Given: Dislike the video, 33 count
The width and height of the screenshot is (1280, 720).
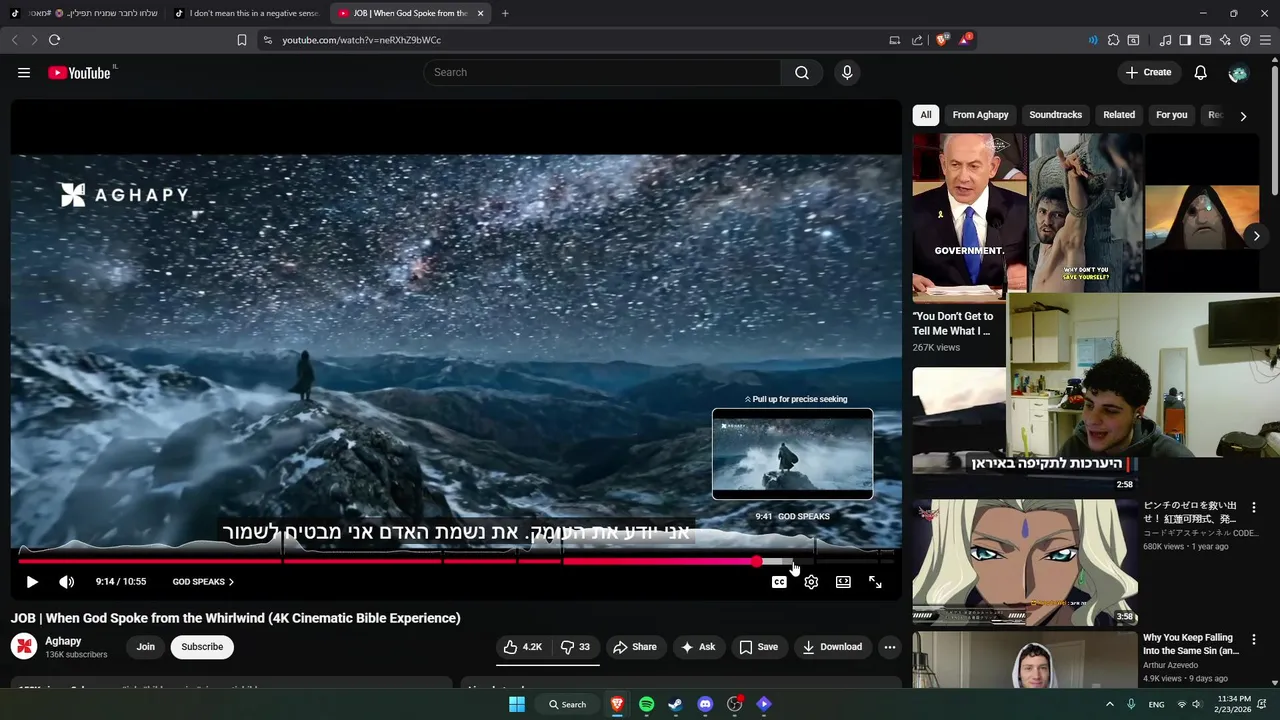Looking at the screenshot, I should click(x=575, y=647).
